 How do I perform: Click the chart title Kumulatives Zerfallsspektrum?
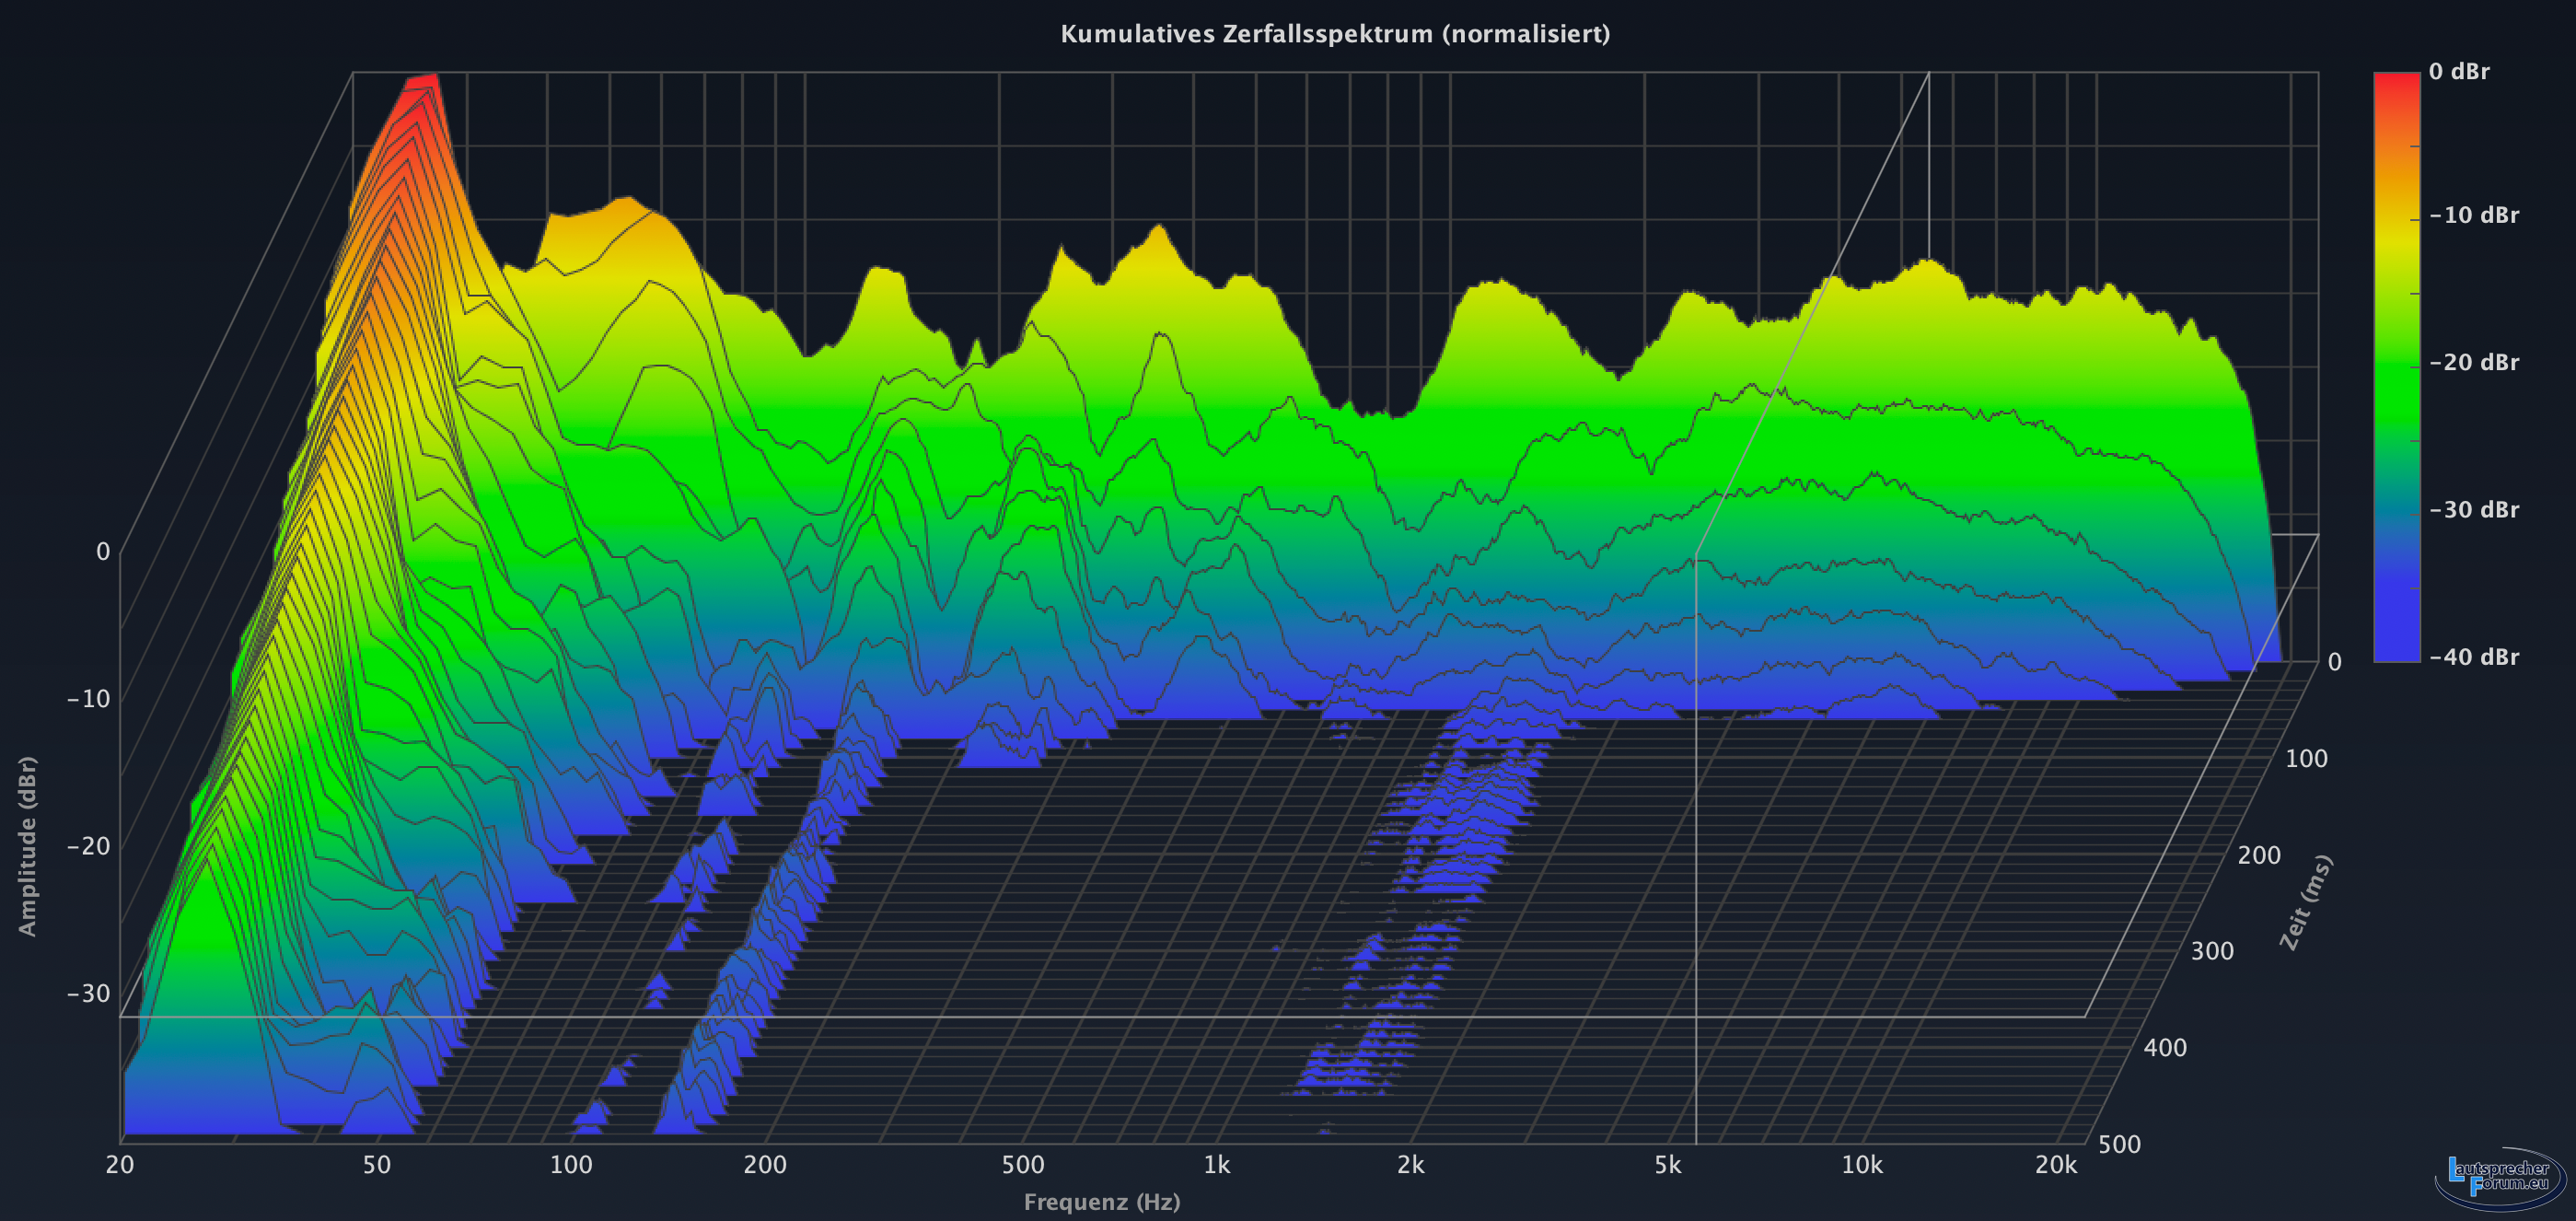click(x=1334, y=34)
